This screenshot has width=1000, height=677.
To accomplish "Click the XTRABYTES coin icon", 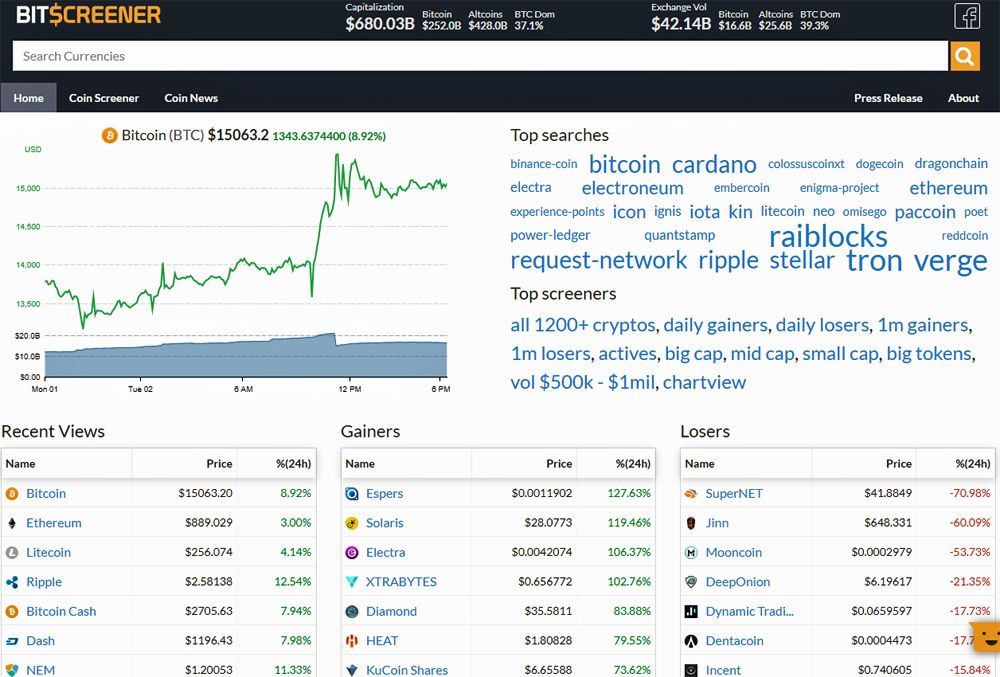I will 351,582.
